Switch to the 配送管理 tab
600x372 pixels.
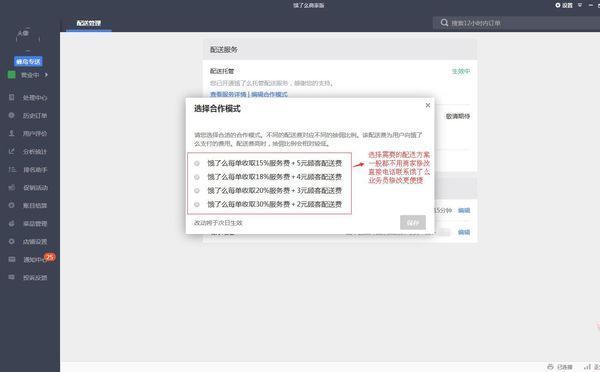coord(89,23)
